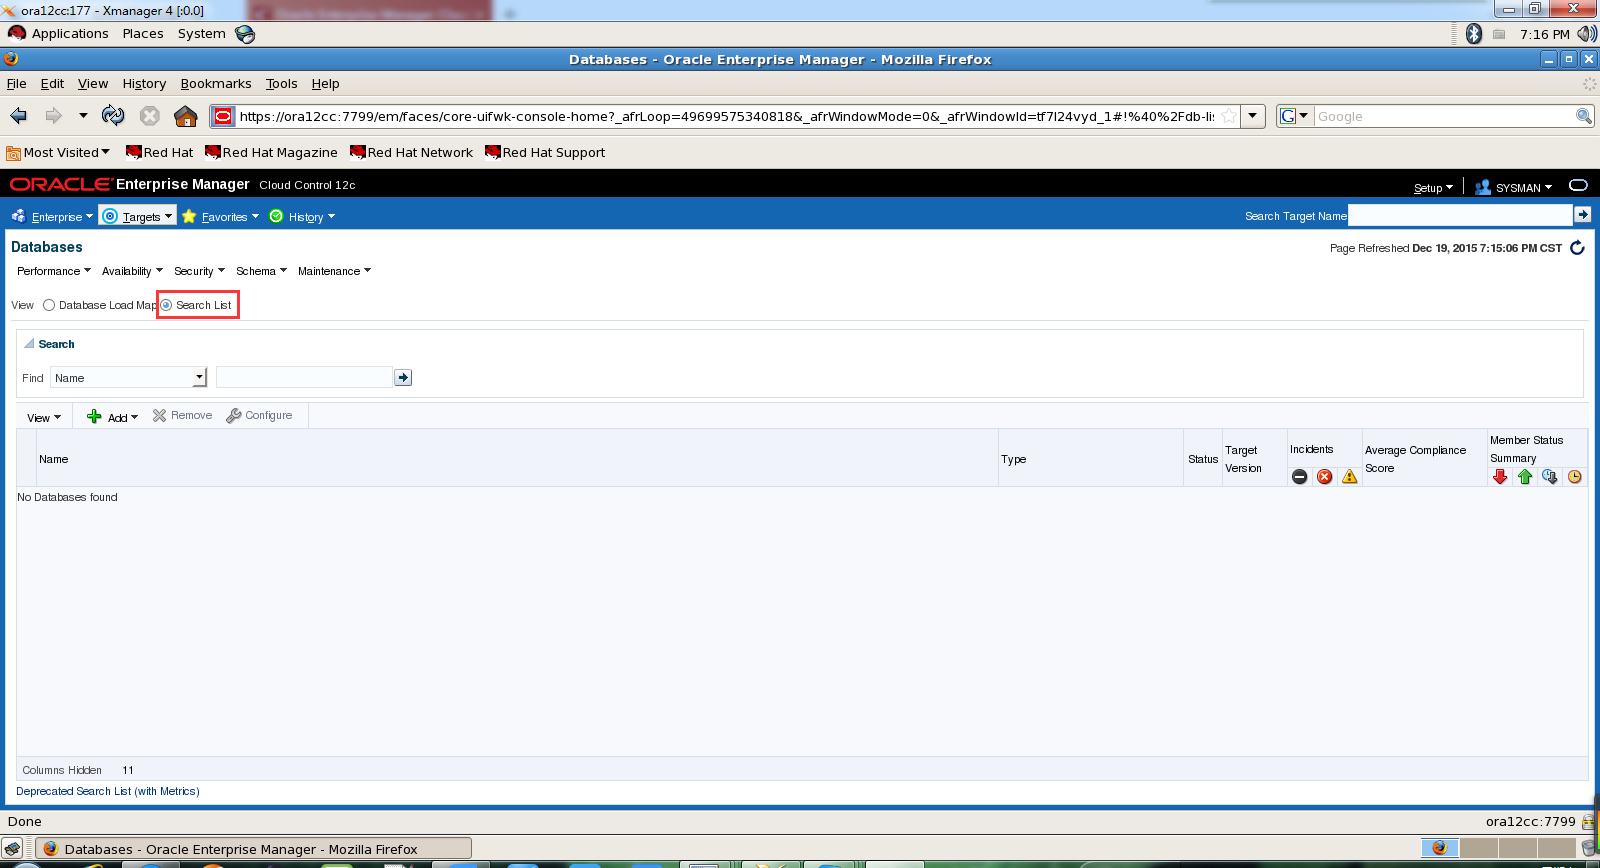Open the Add database dropdown
Viewport: 1600px width, 868px height.
pyautogui.click(x=113, y=417)
